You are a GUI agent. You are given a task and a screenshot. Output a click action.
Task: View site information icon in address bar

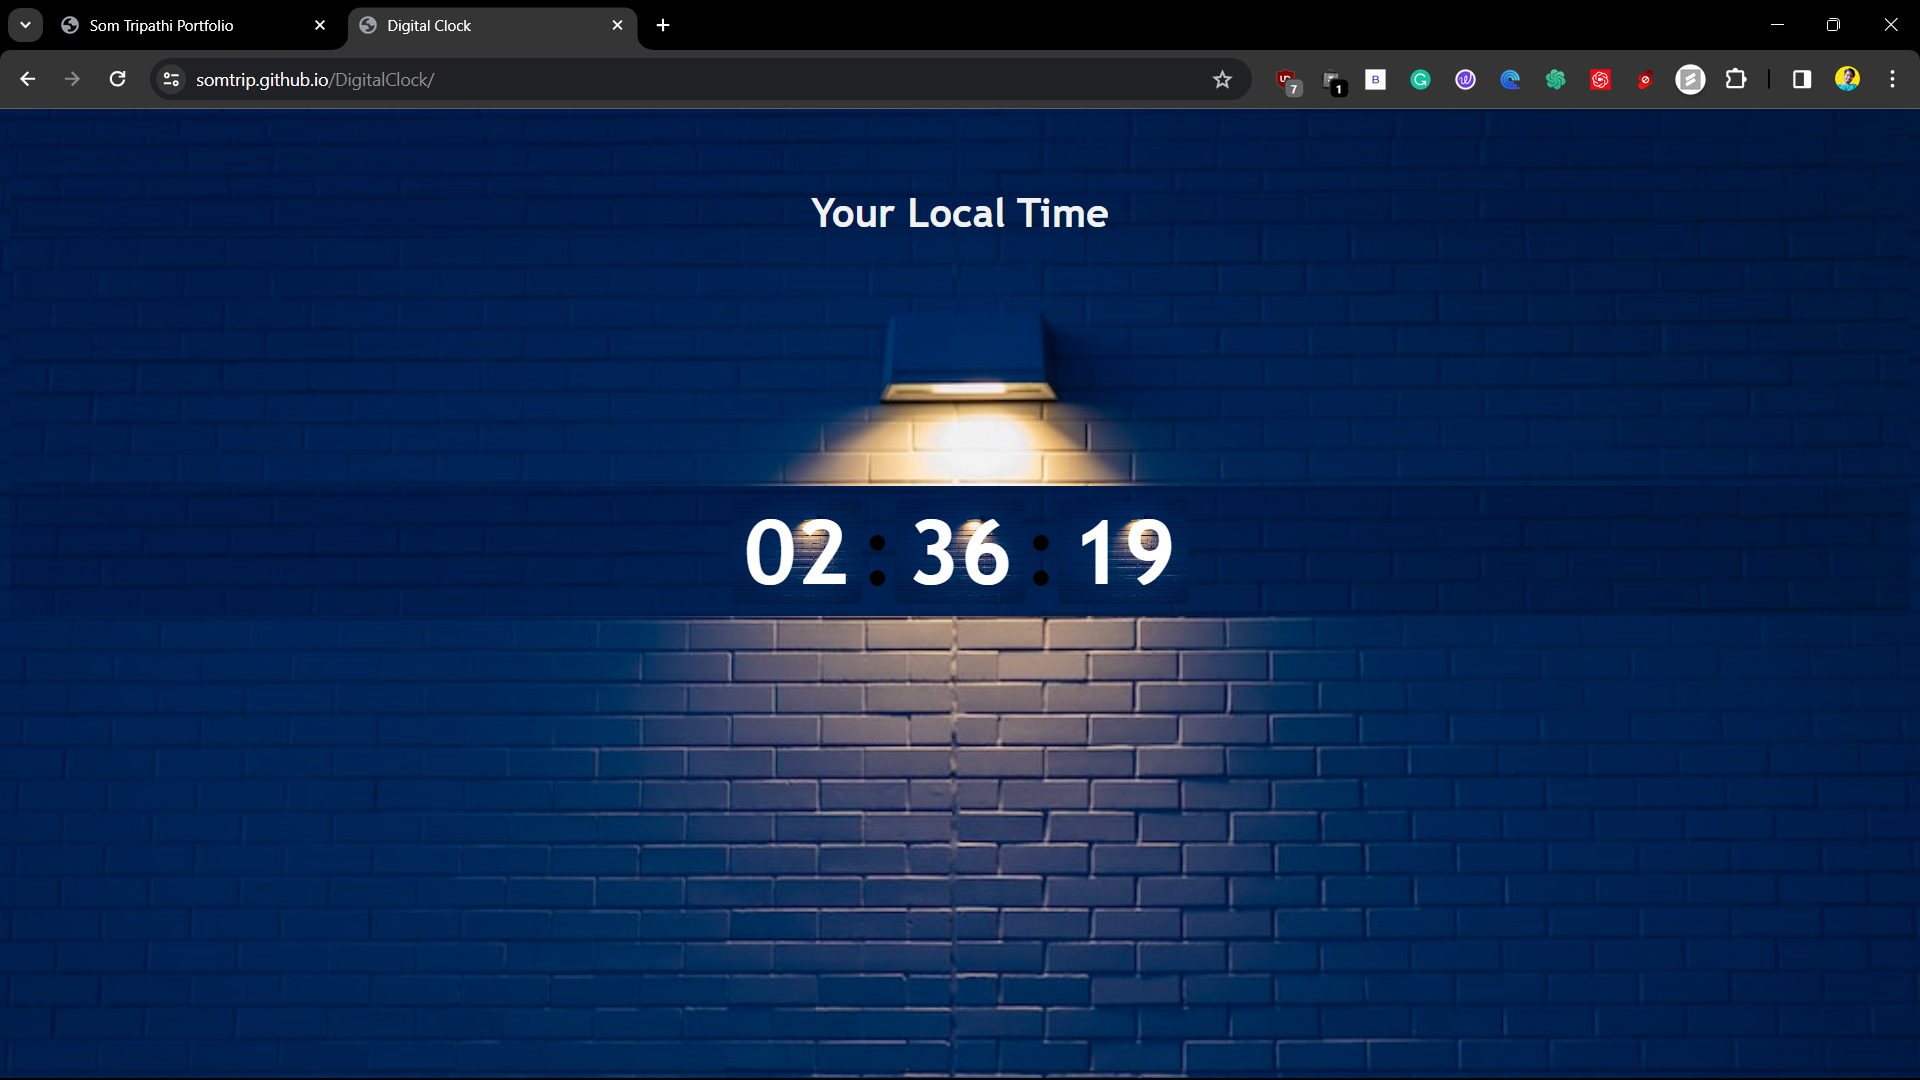pyautogui.click(x=171, y=80)
